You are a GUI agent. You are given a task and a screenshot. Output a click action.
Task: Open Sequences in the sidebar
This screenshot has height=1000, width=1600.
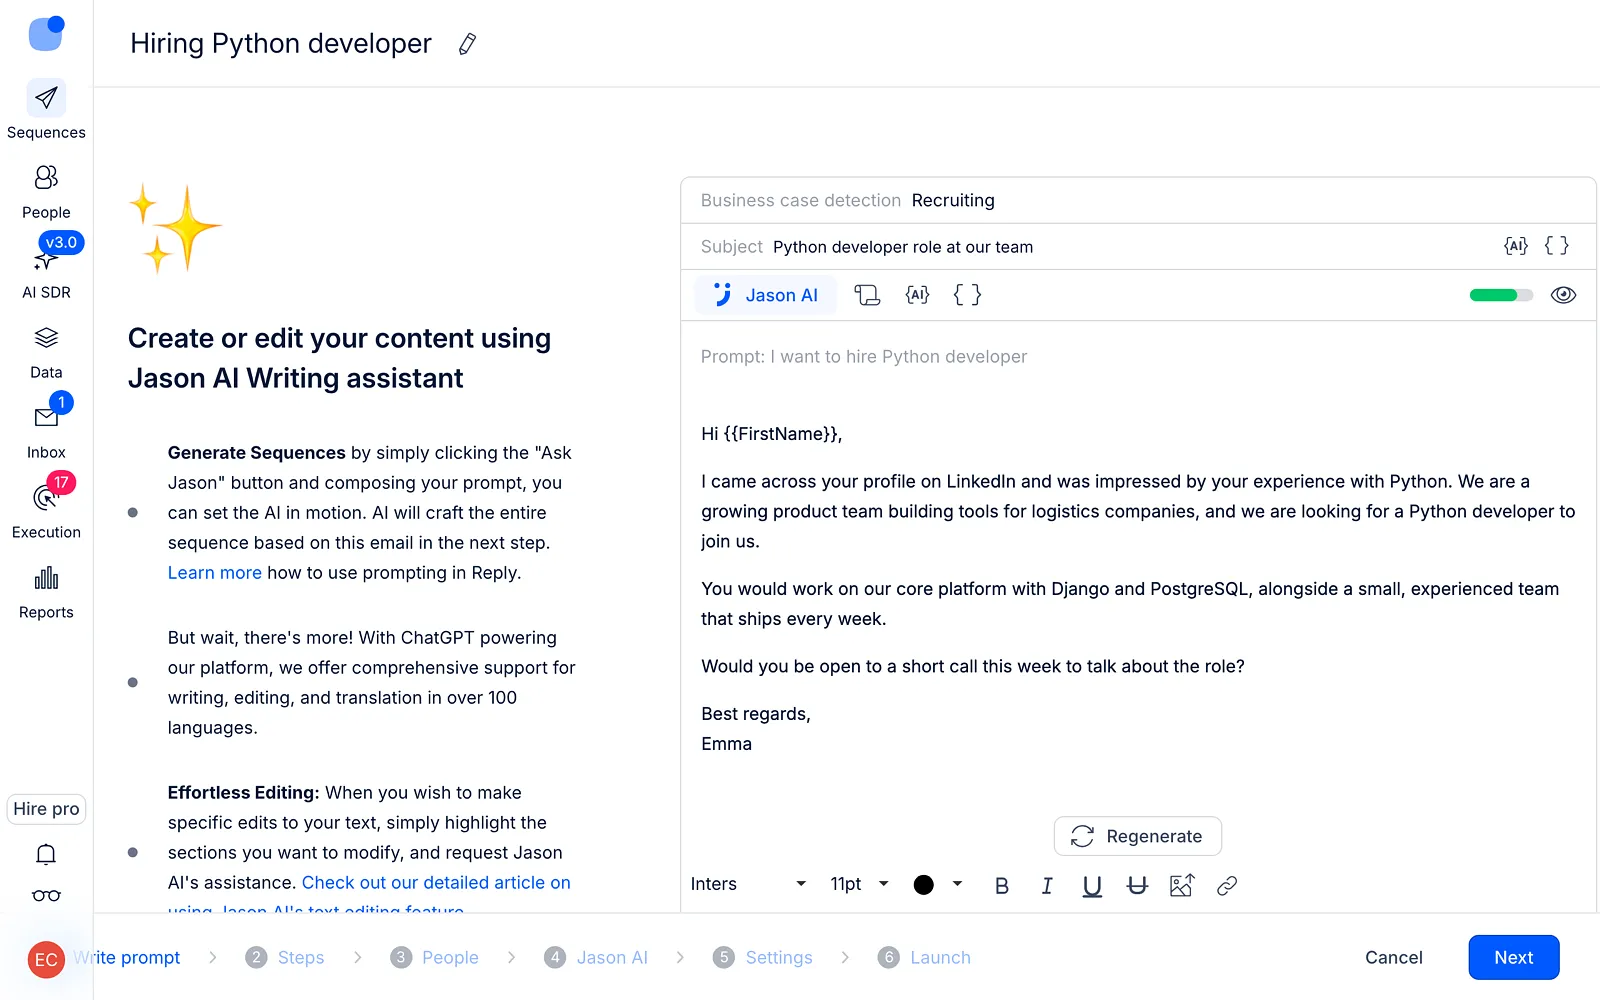[46, 110]
